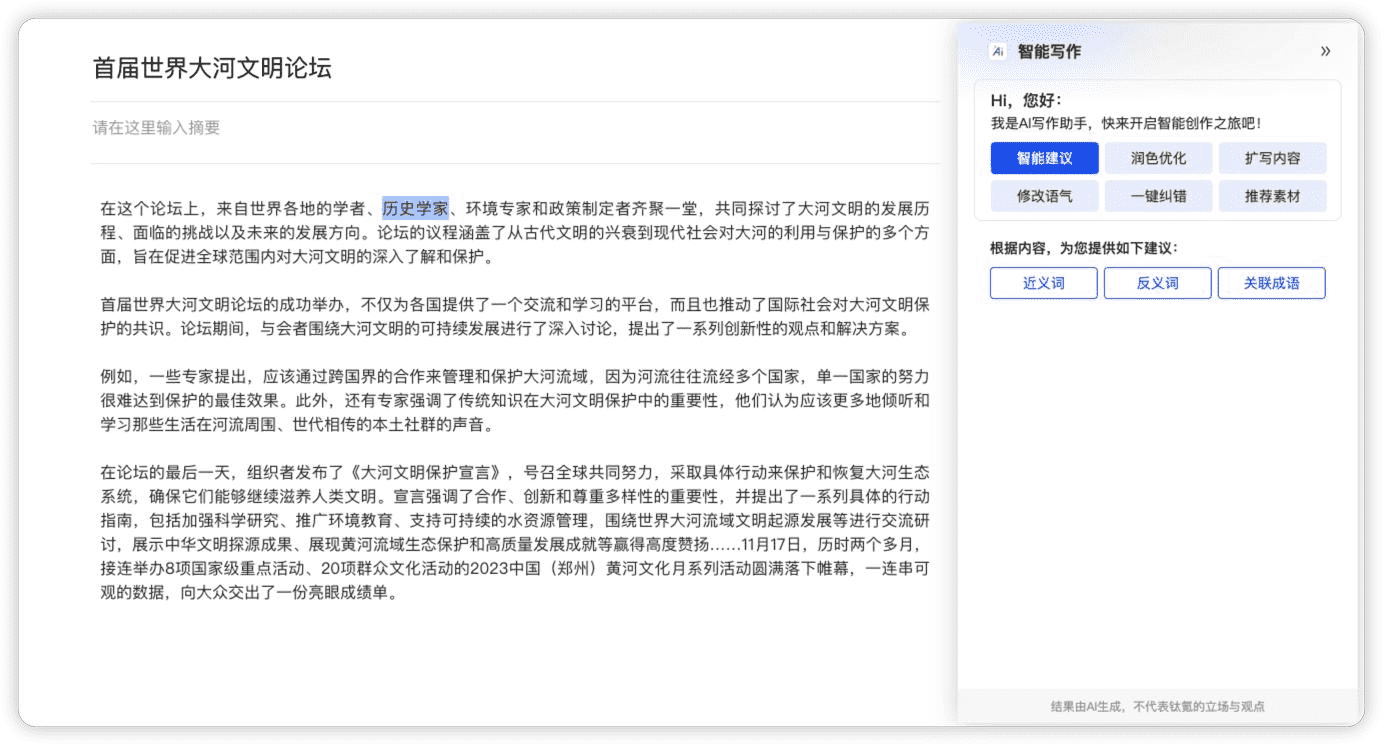Click the 扩写内容 button
The height and width of the screenshot is (745, 1383).
point(1272,158)
